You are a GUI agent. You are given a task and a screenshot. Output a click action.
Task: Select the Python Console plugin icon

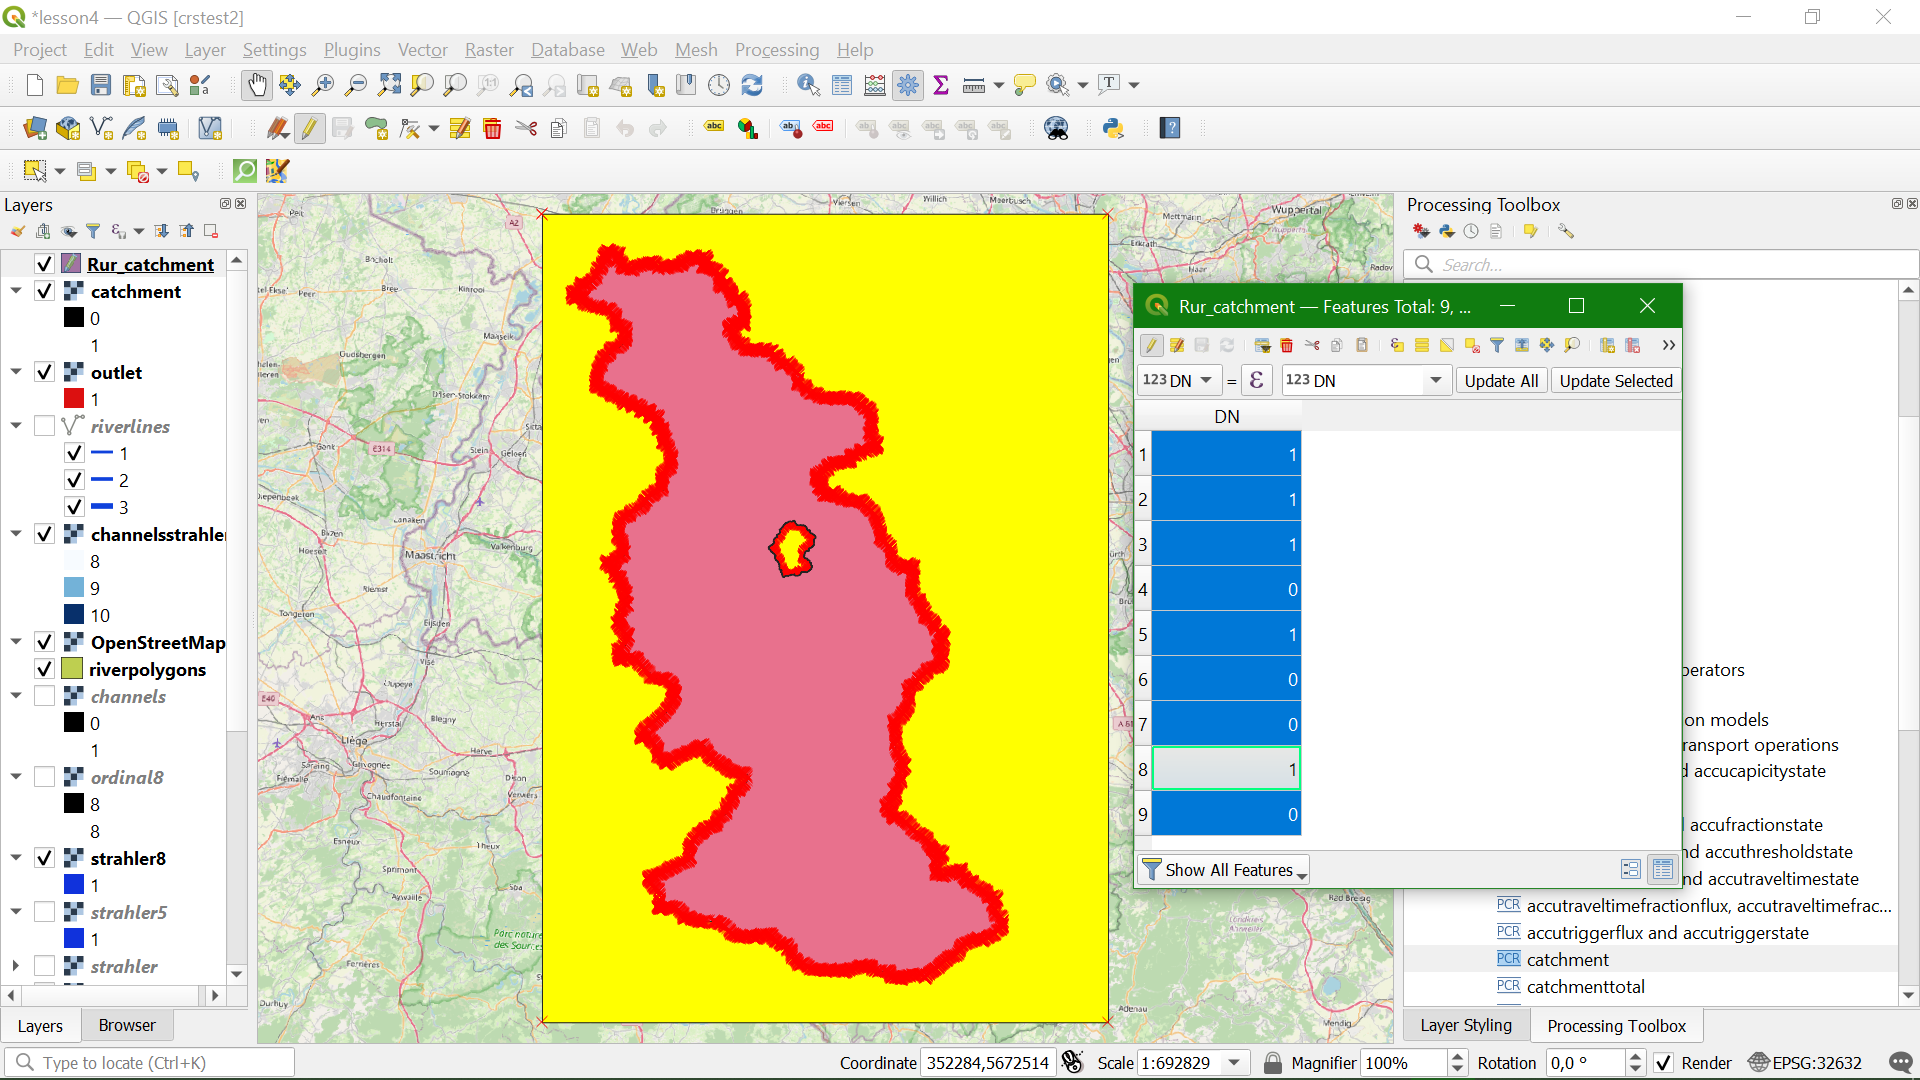[x=1113, y=127]
